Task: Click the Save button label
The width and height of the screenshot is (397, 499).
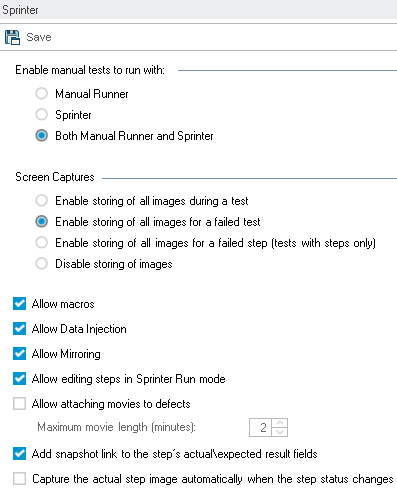Action: pyautogui.click(x=39, y=37)
